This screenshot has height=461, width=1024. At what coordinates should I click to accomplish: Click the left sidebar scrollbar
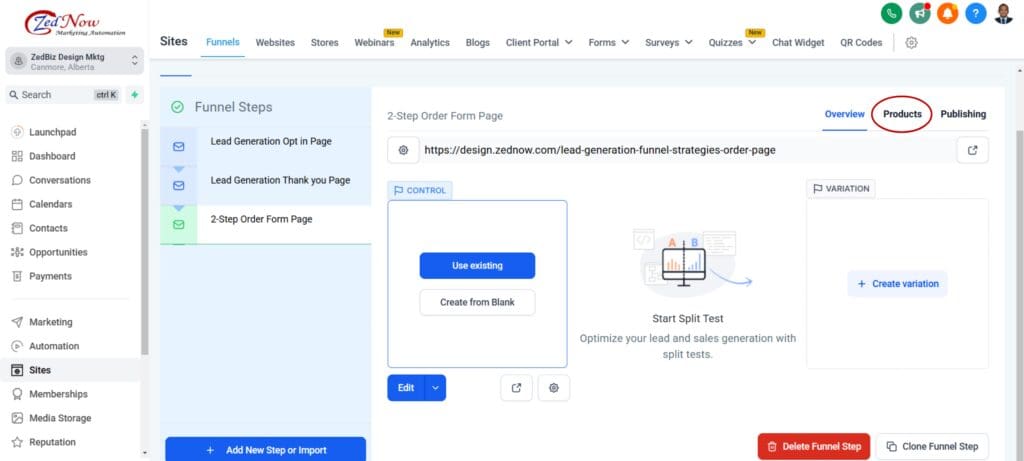(144, 242)
